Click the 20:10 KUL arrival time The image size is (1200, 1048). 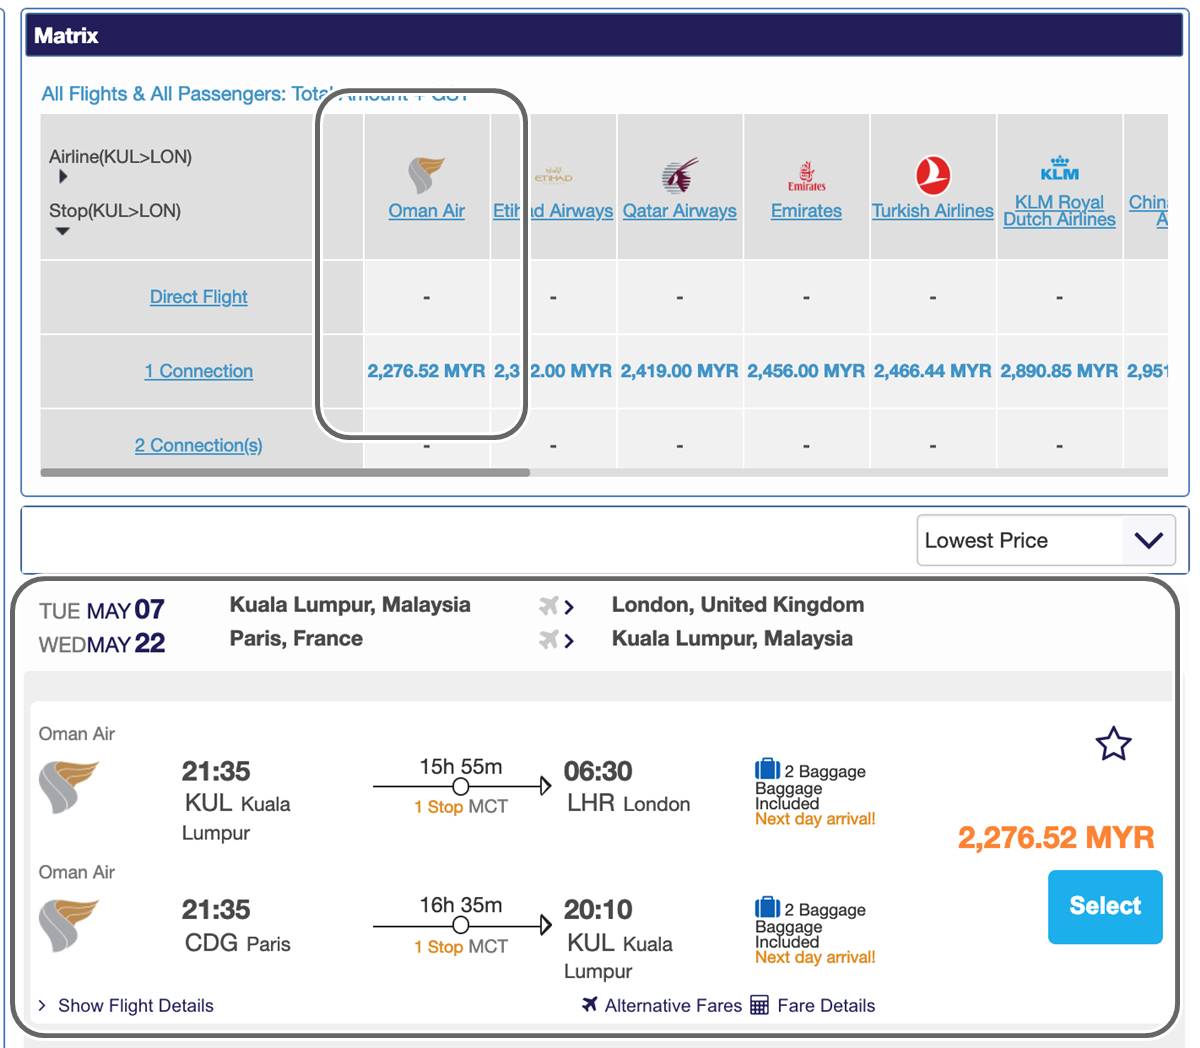click(598, 909)
